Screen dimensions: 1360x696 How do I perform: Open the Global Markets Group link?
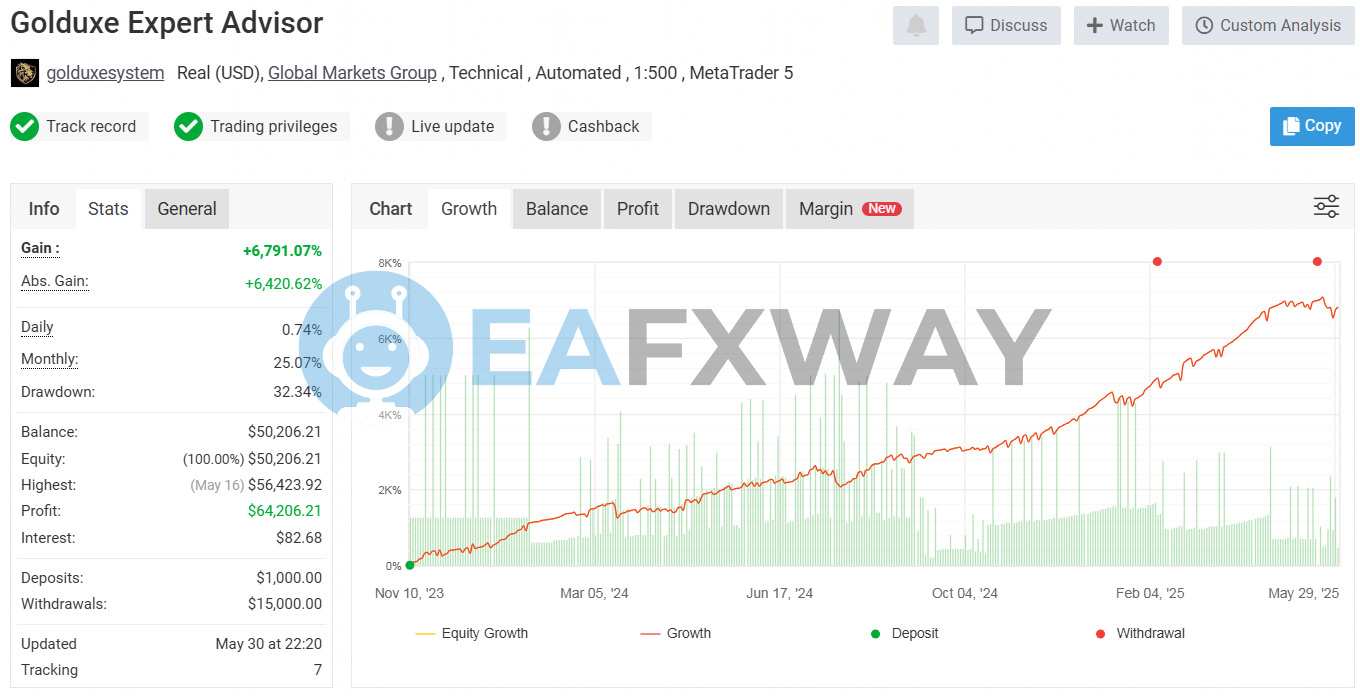pos(352,73)
